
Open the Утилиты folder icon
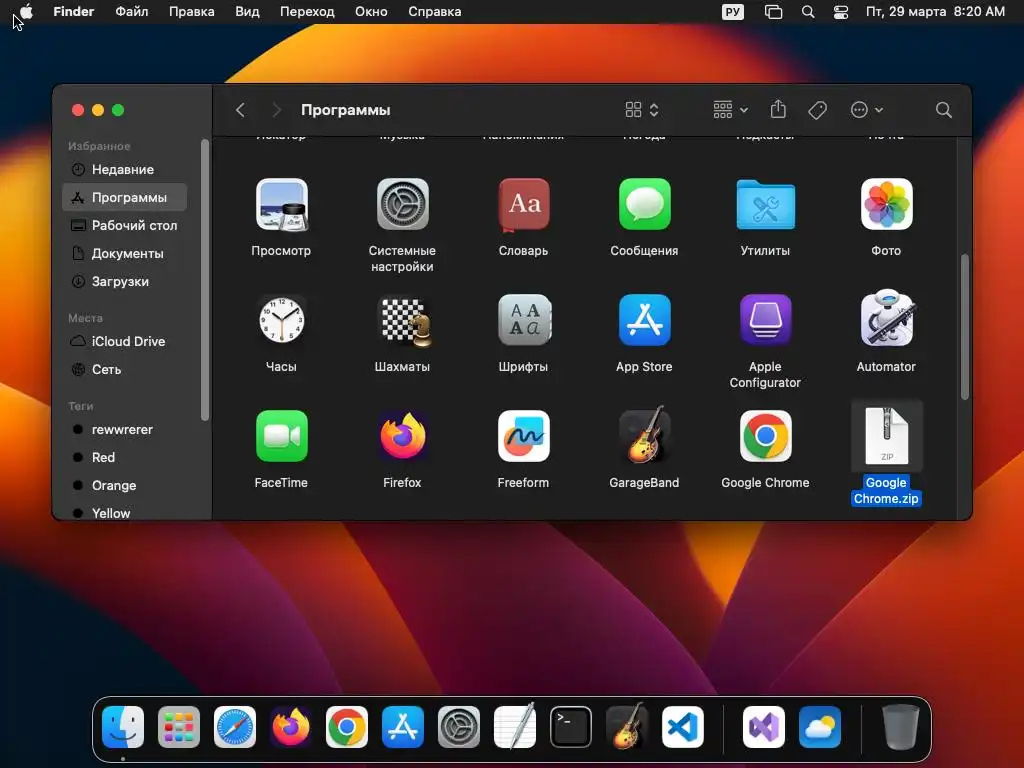(x=765, y=204)
